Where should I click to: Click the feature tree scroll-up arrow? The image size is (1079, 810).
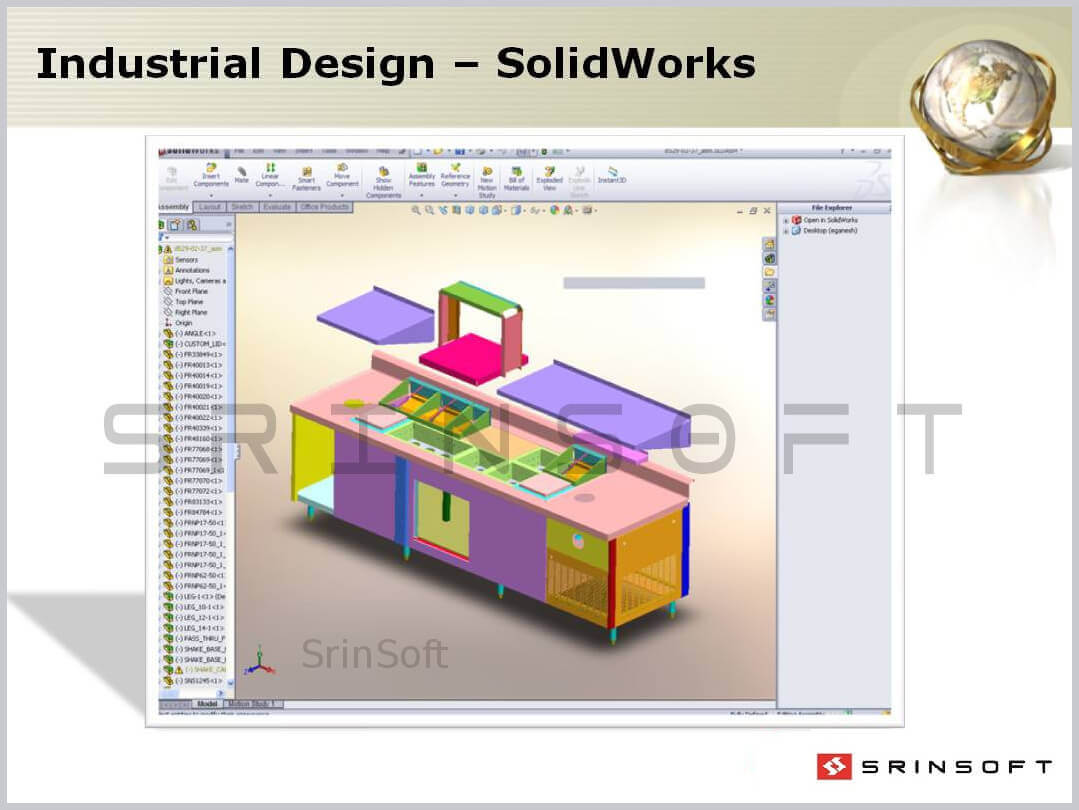point(231,248)
